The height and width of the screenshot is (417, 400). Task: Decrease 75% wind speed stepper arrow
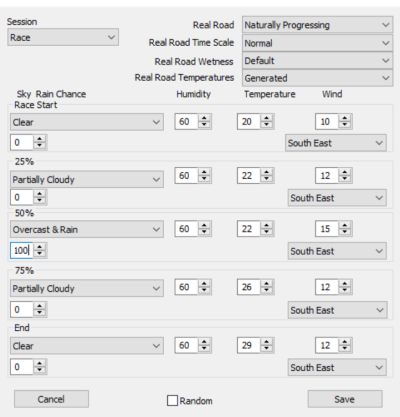[x=345, y=290]
